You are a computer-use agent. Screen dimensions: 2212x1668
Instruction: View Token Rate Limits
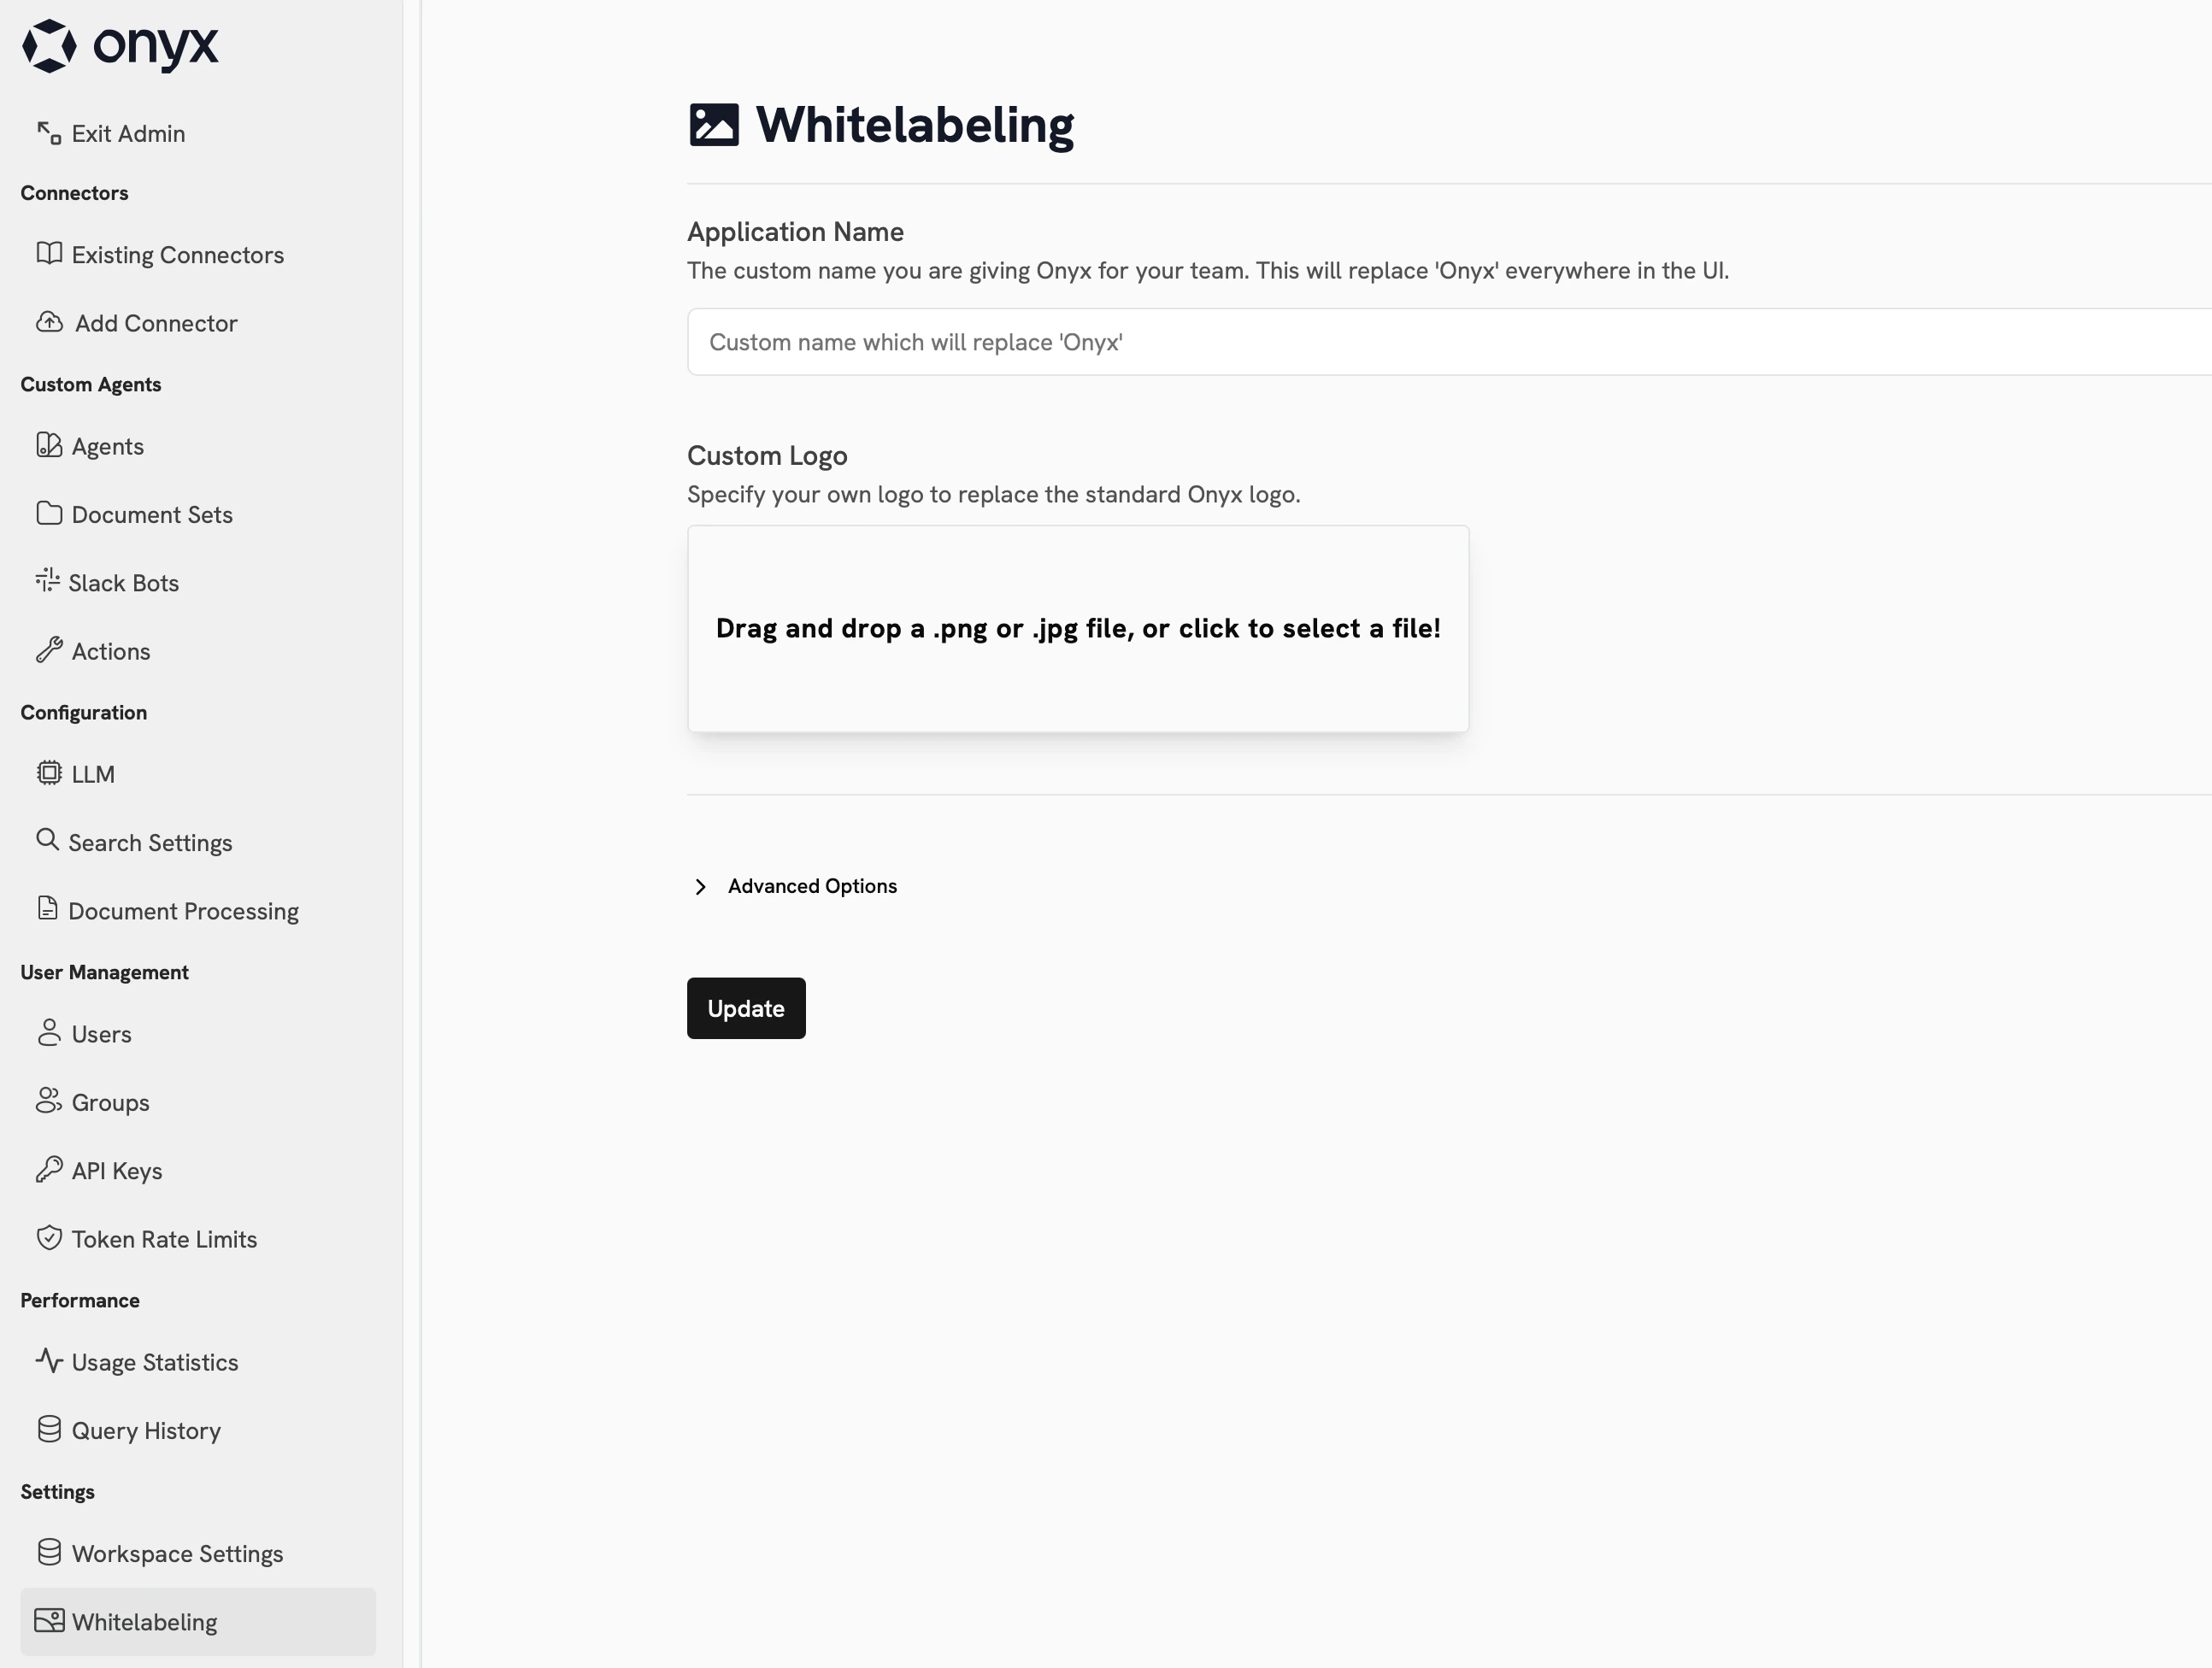[x=163, y=1238]
